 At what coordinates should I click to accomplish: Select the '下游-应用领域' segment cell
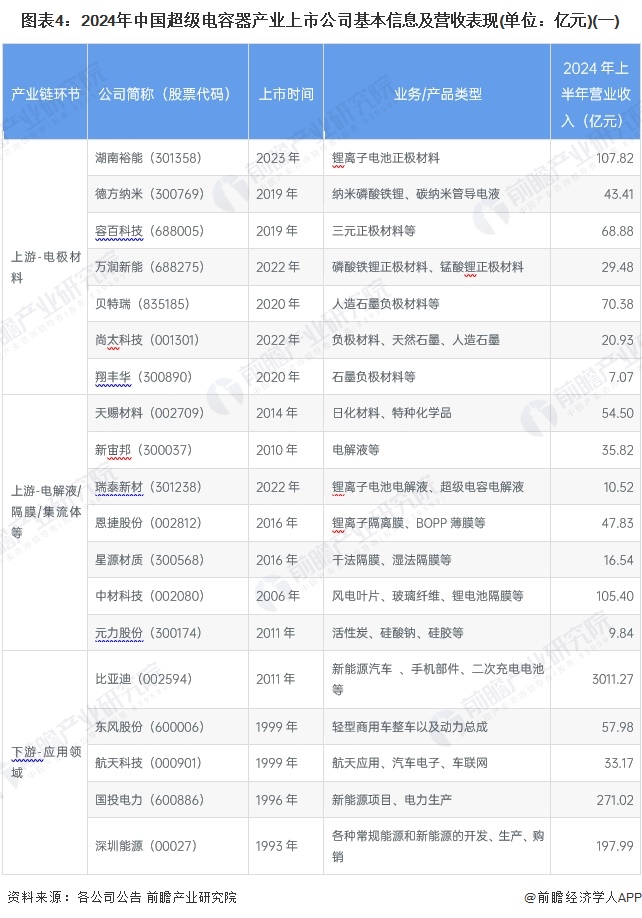point(46,762)
